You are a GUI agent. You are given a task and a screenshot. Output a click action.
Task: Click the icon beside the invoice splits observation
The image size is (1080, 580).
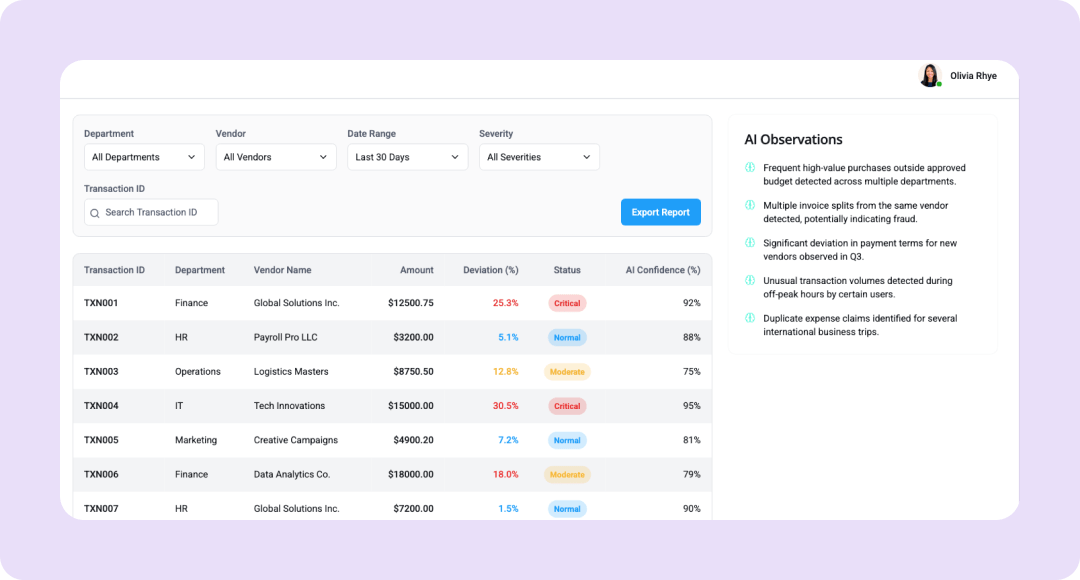(x=750, y=205)
